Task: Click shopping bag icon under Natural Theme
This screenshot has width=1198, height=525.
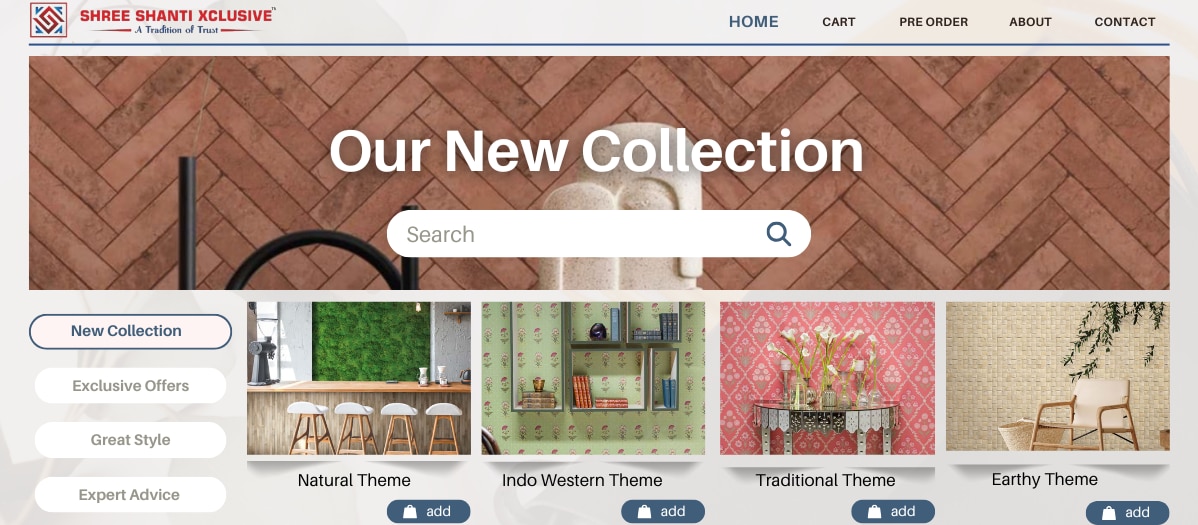Action: pos(410,511)
